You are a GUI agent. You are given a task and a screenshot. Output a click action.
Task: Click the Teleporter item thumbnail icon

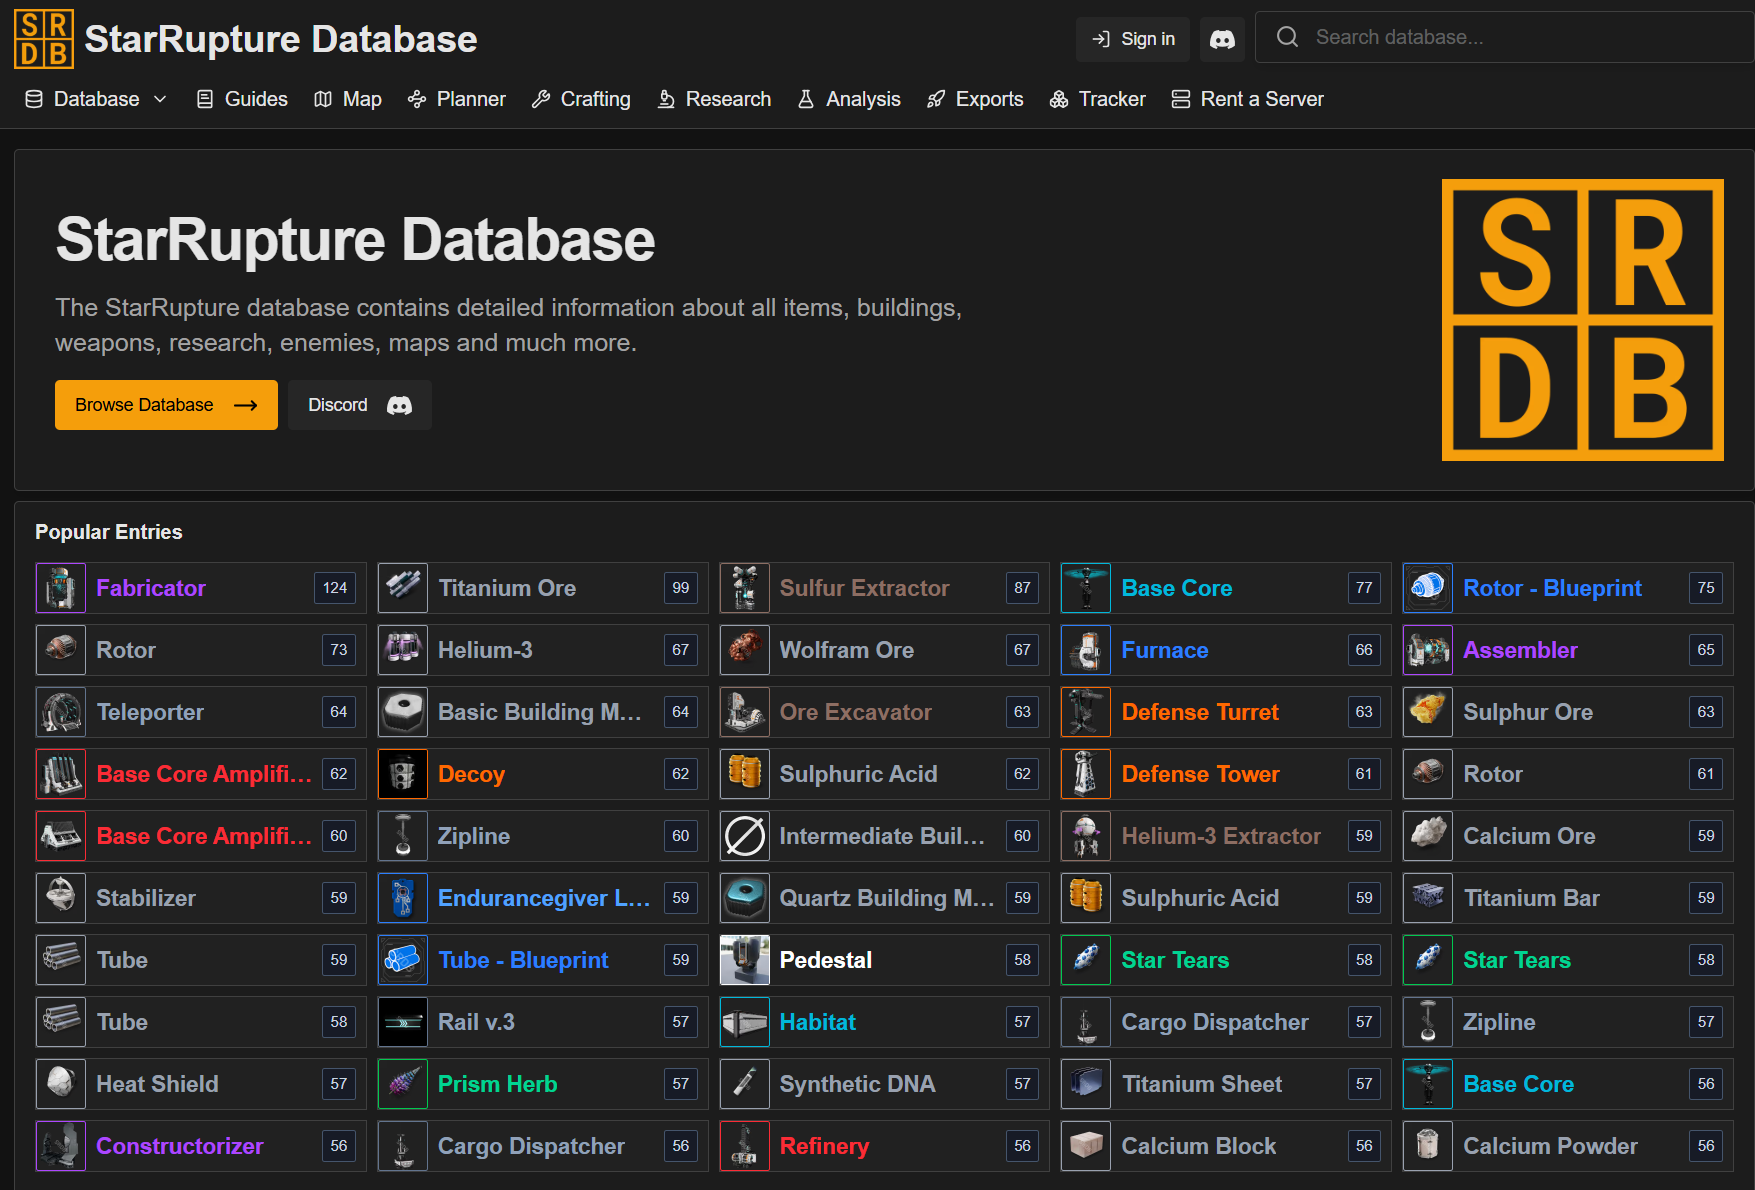[x=61, y=712]
